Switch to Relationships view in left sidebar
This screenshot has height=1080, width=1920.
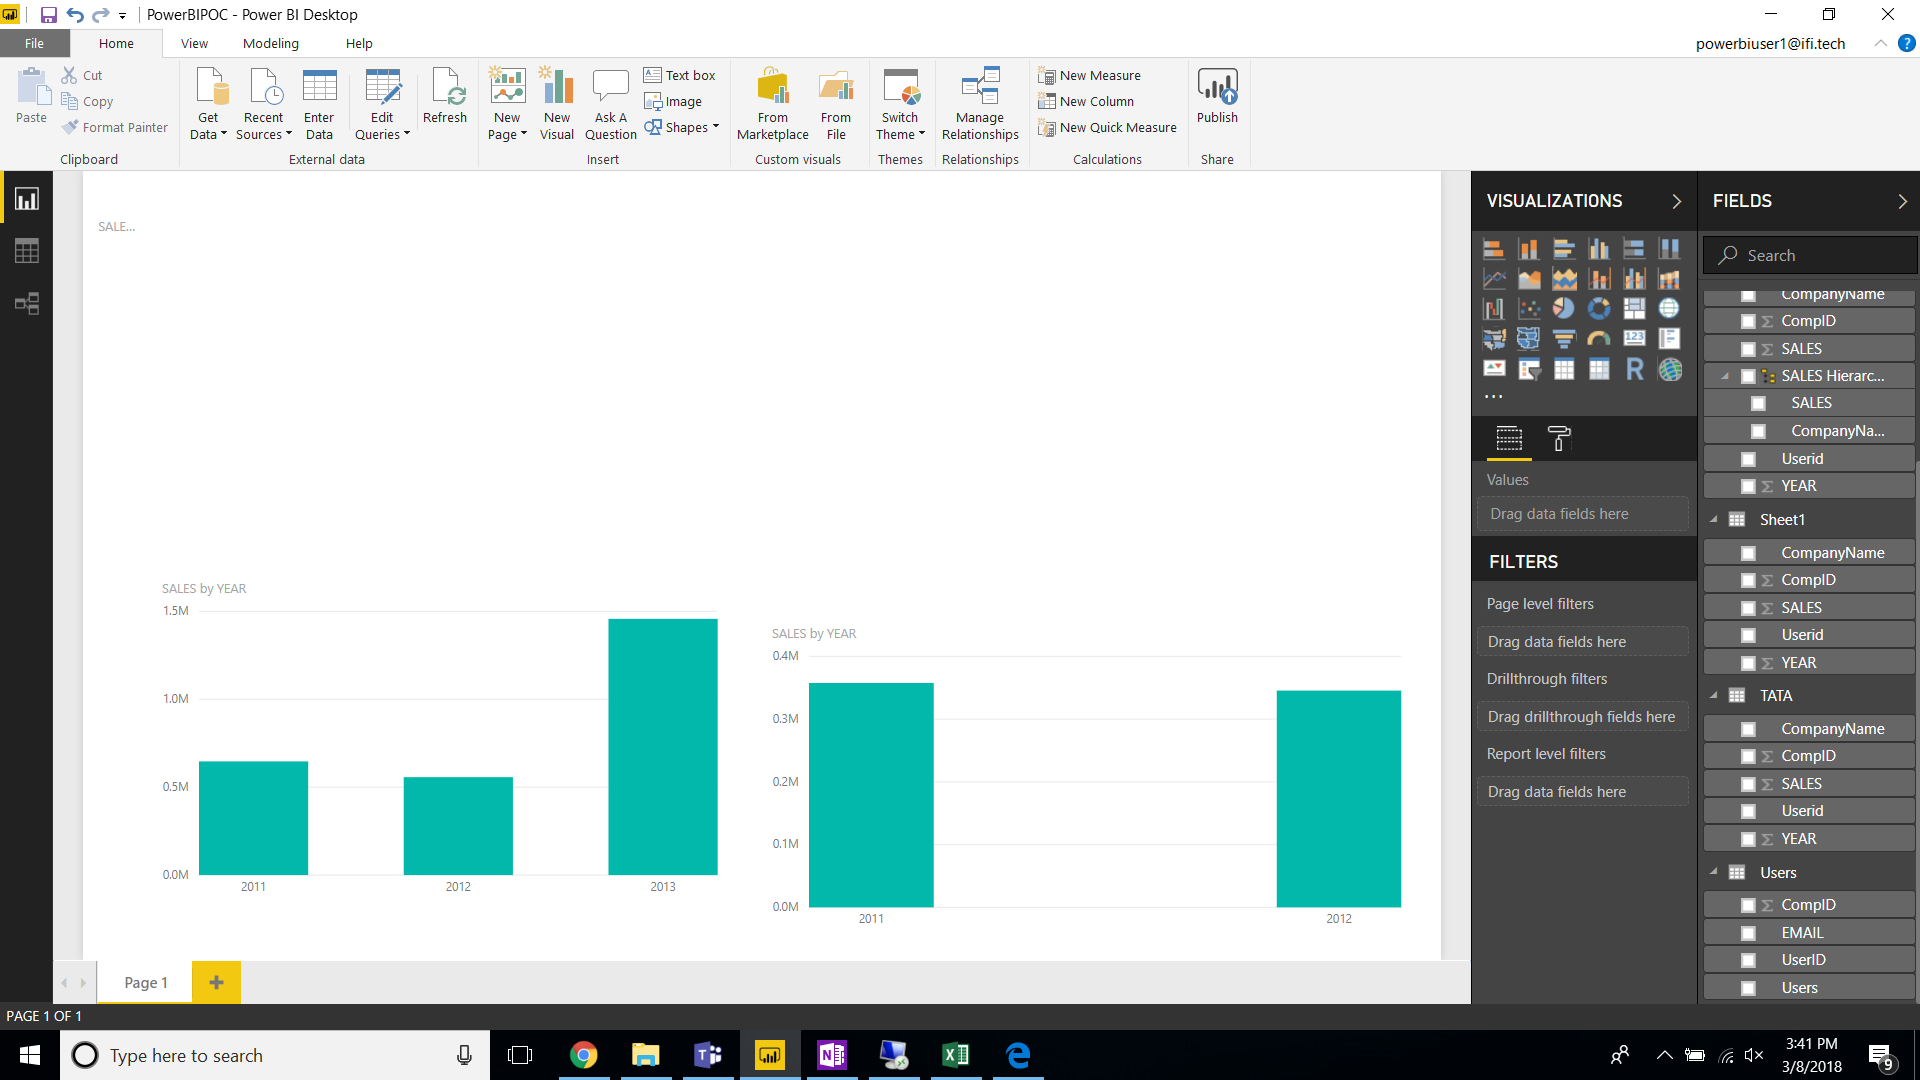pyautogui.click(x=27, y=303)
